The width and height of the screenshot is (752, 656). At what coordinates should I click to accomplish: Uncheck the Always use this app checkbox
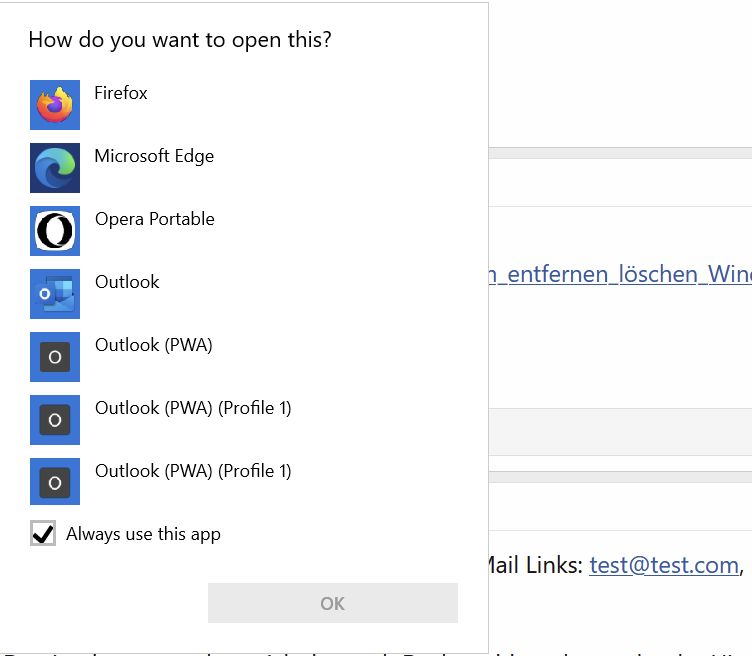(43, 534)
